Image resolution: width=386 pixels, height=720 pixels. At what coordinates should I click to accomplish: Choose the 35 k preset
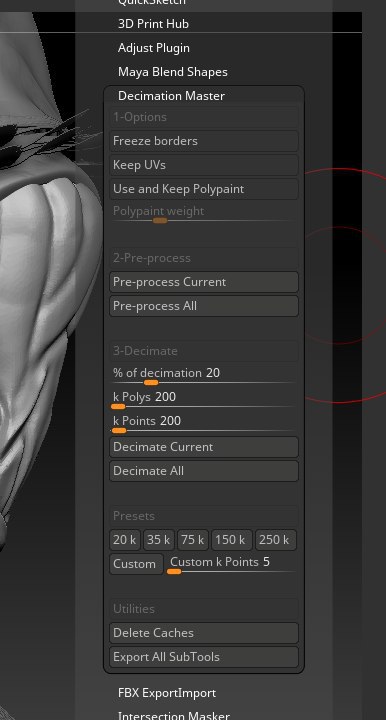click(158, 540)
